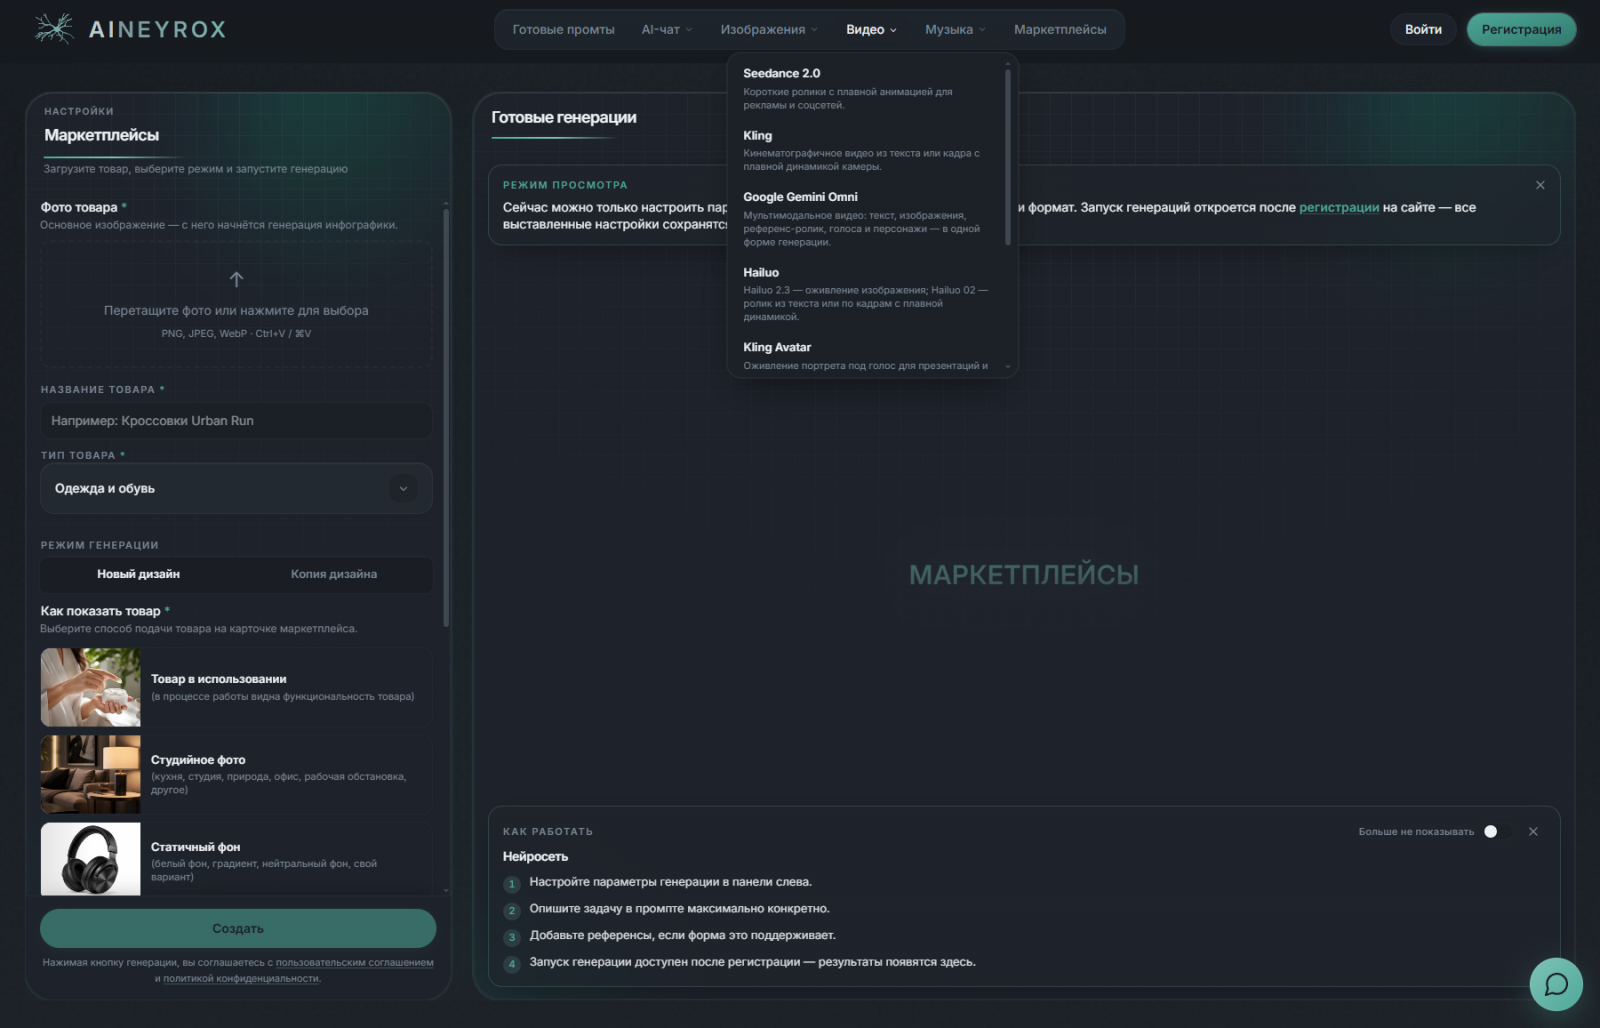
Task: Click the settings panel vertical scrollbar
Action: click(x=446, y=420)
